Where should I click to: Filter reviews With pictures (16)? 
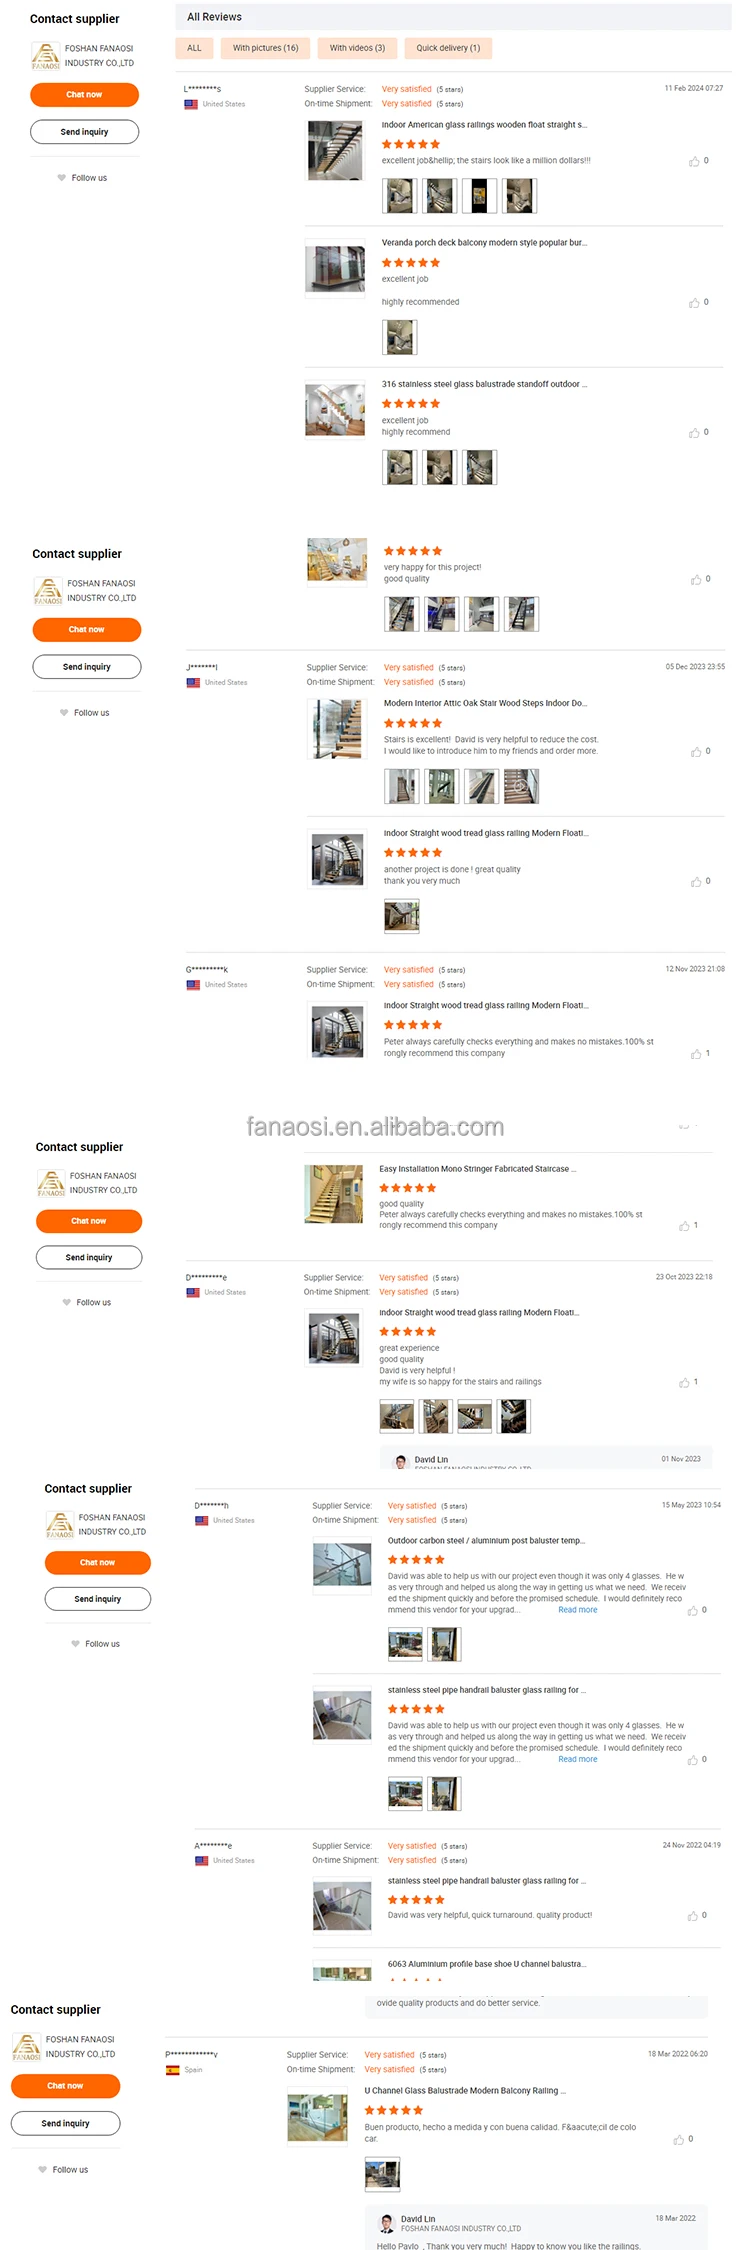[266, 48]
